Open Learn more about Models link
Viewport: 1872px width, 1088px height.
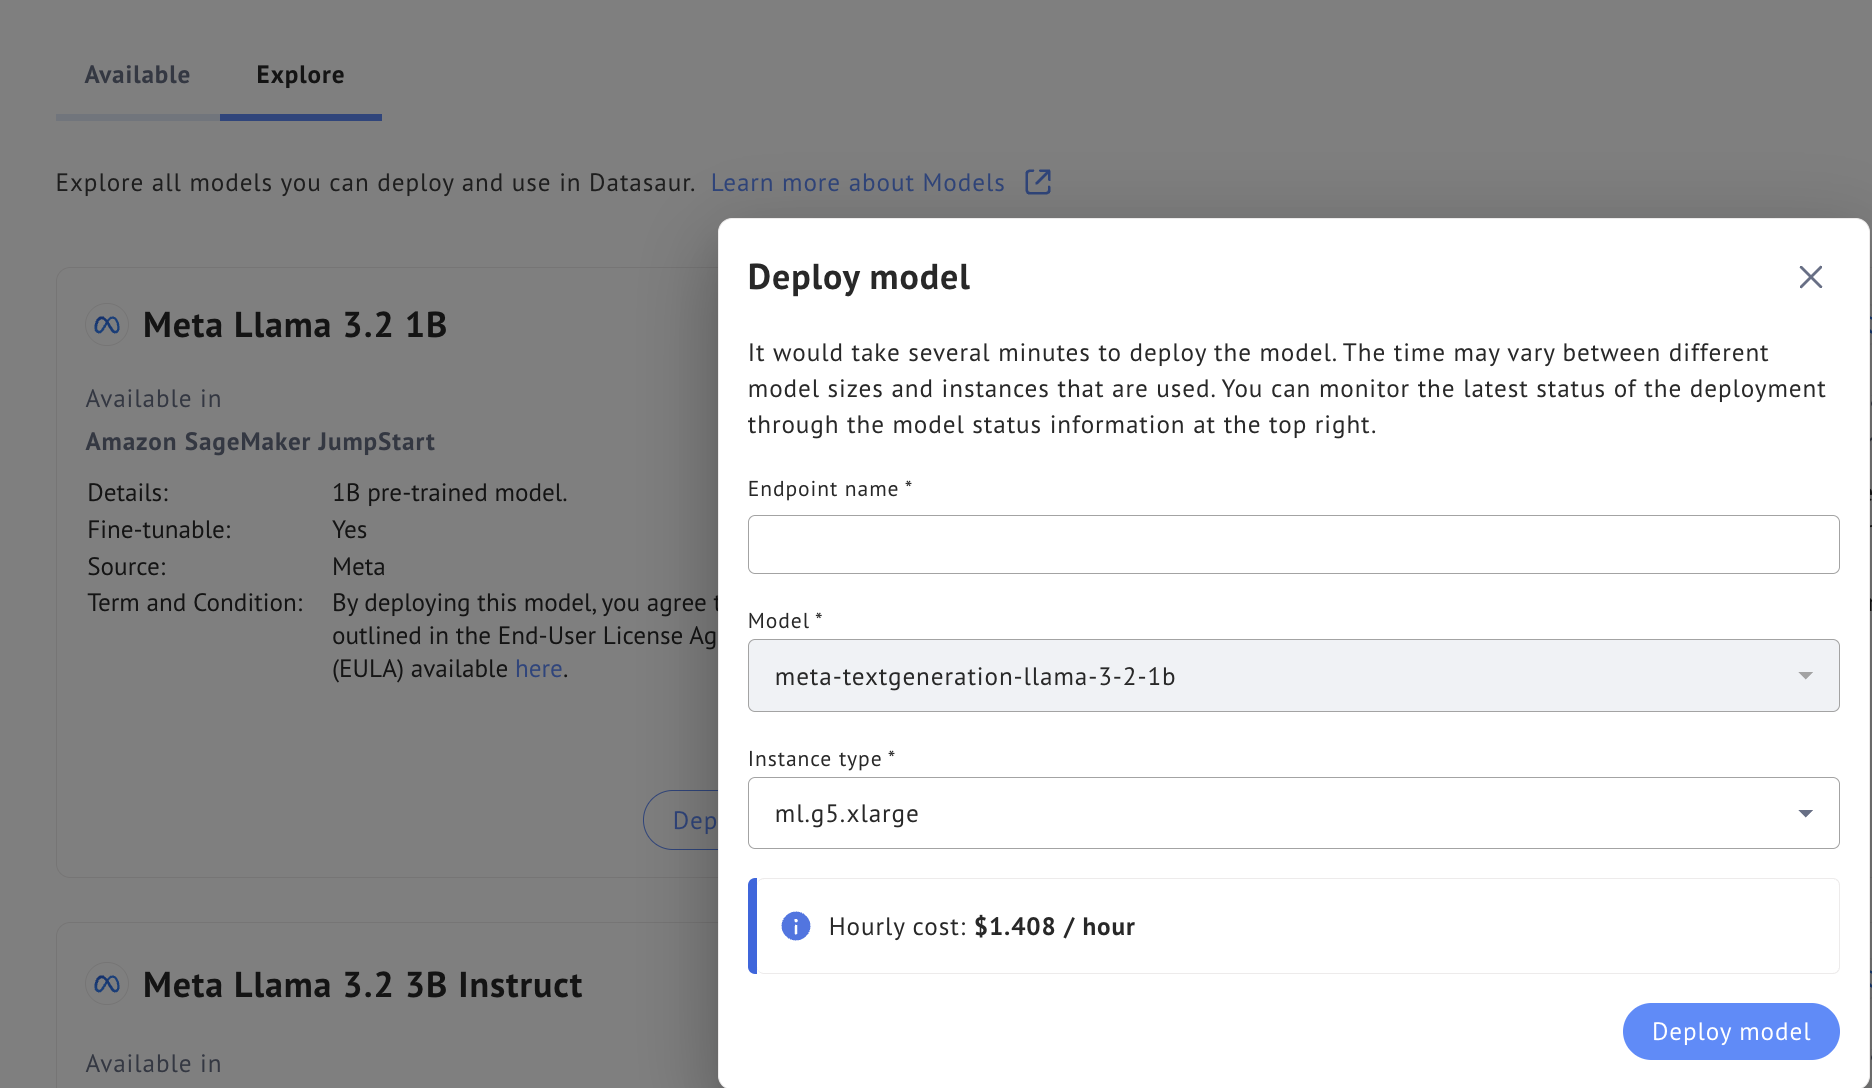[858, 183]
